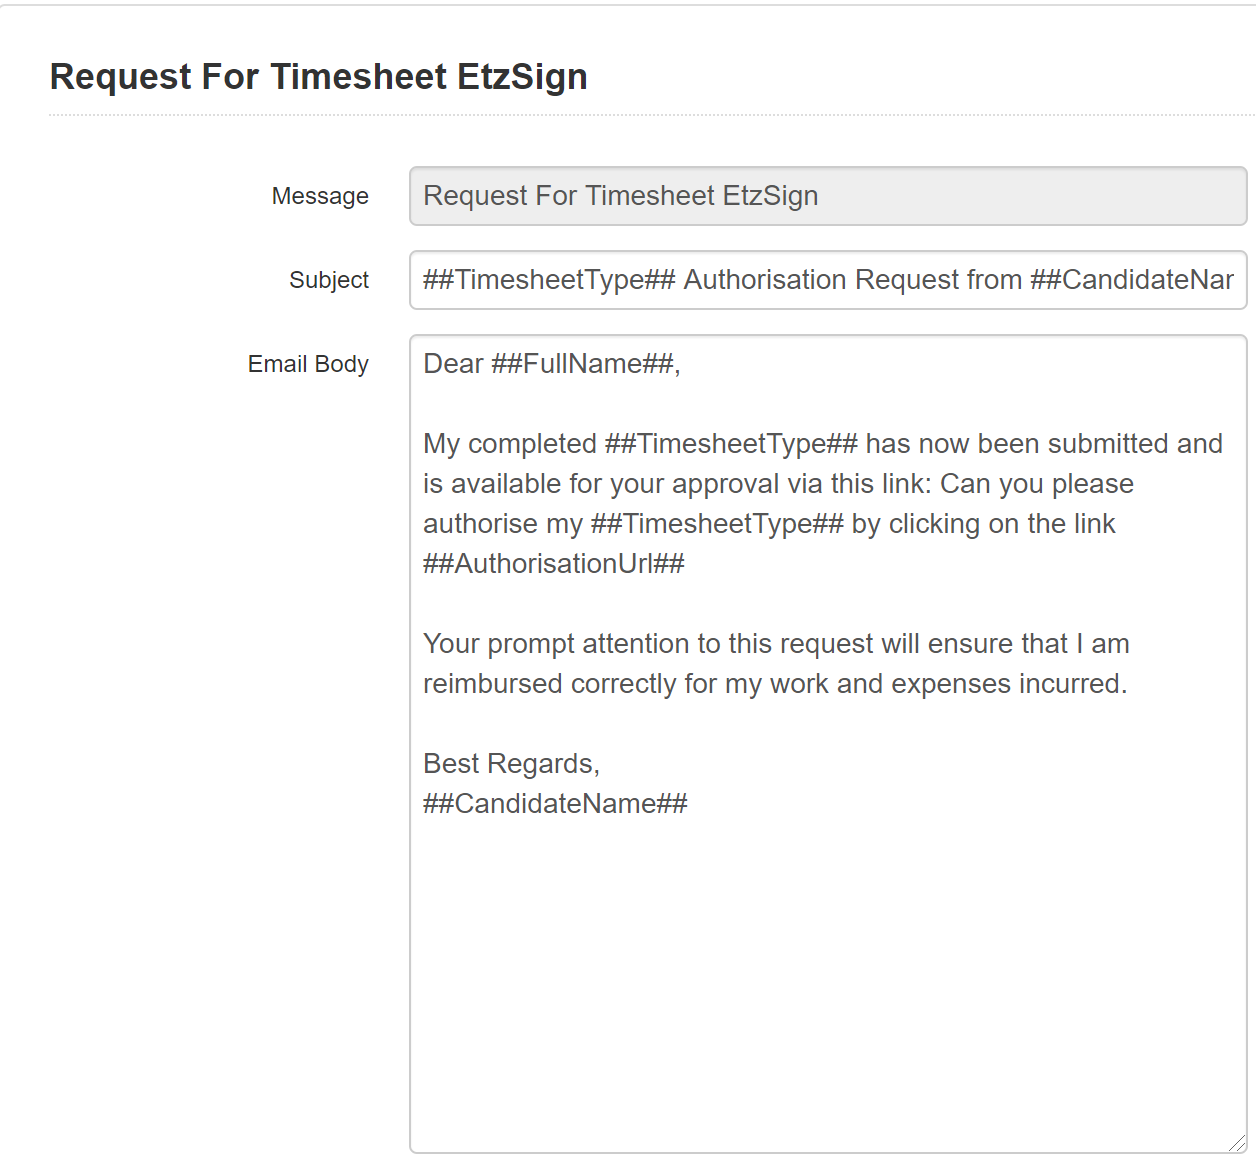This screenshot has width=1256, height=1161.
Task: Click ##TimesheetType## at start of Subject
Action: [549, 280]
